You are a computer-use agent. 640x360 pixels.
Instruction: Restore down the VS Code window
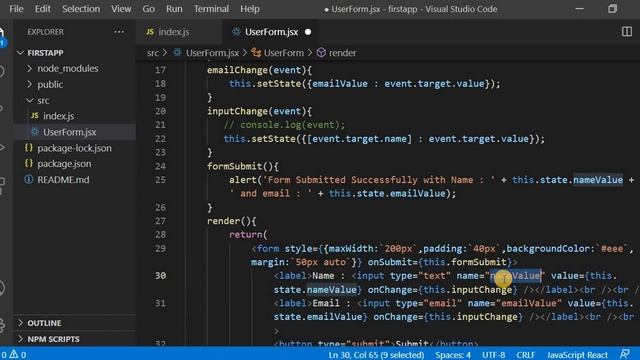pyautogui.click(x=612, y=9)
